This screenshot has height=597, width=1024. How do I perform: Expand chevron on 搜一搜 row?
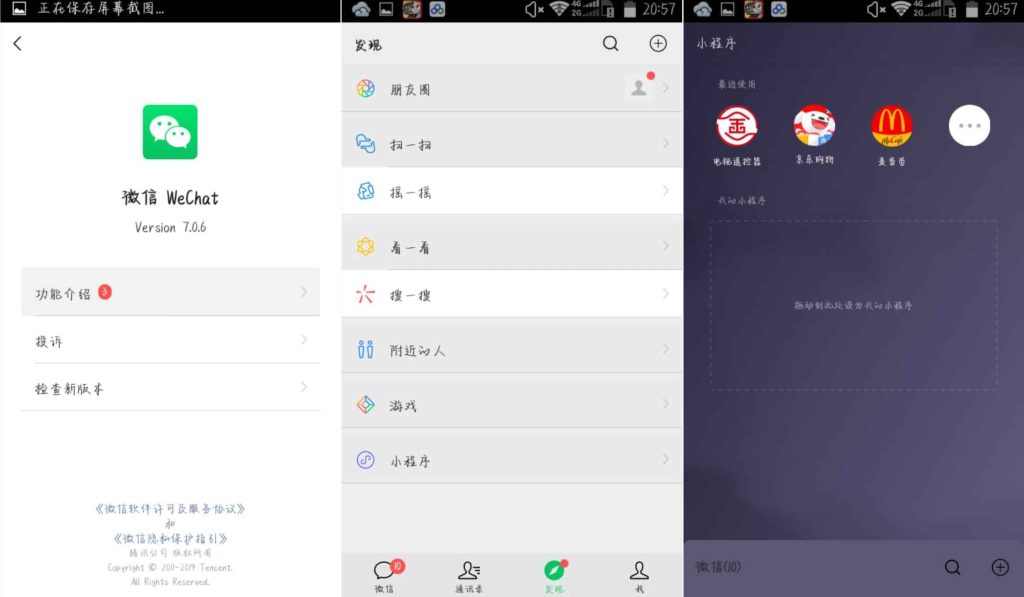[665, 294]
